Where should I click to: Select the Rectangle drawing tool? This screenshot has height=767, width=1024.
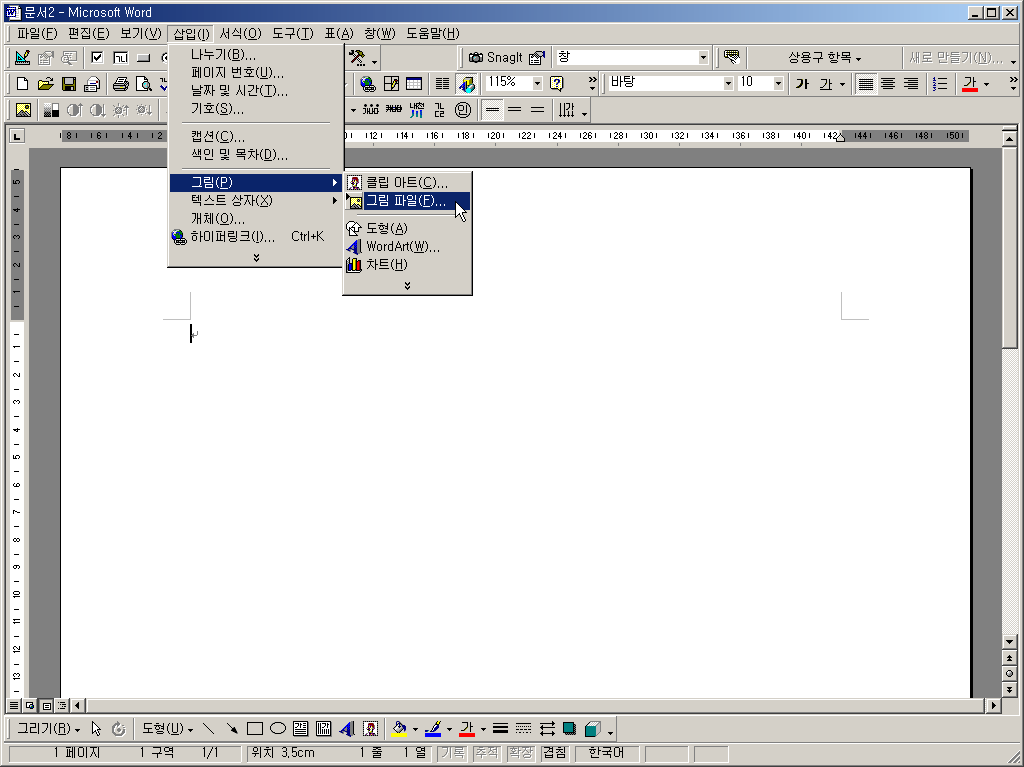click(x=255, y=729)
